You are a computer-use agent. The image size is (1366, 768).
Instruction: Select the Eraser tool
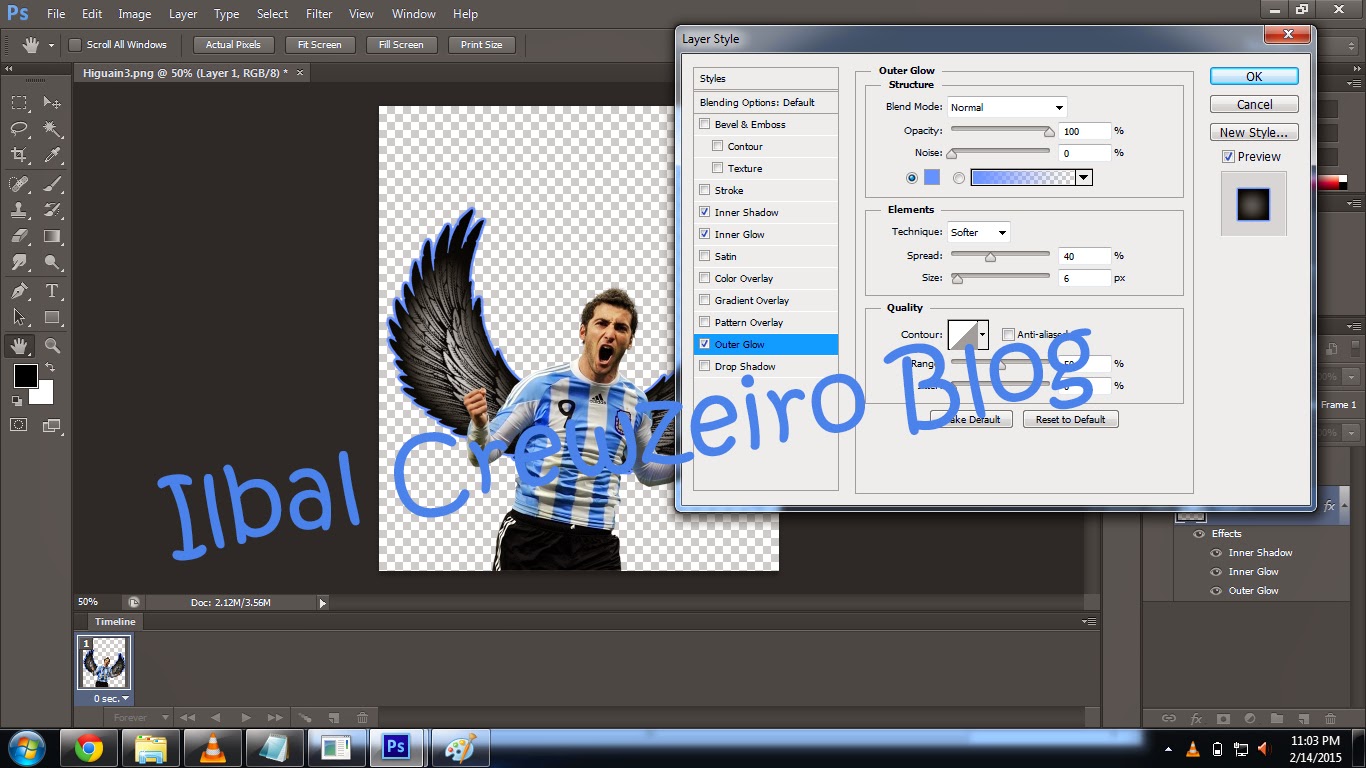pos(19,236)
